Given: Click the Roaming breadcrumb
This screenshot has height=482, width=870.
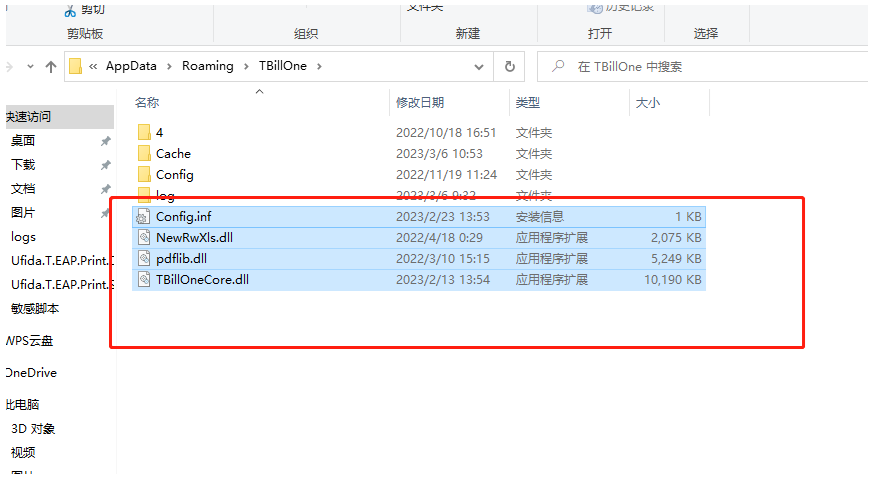Looking at the screenshot, I should pos(208,66).
